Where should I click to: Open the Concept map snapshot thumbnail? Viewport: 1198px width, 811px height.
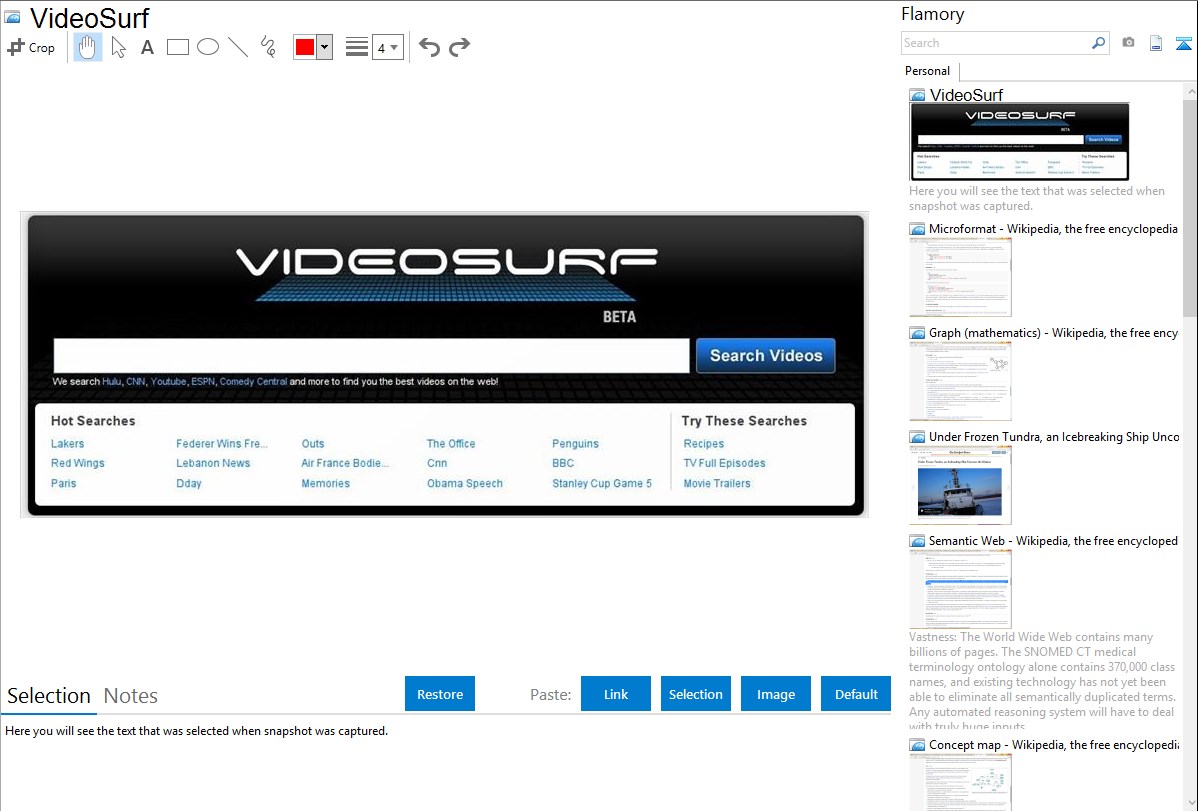click(x=960, y=783)
